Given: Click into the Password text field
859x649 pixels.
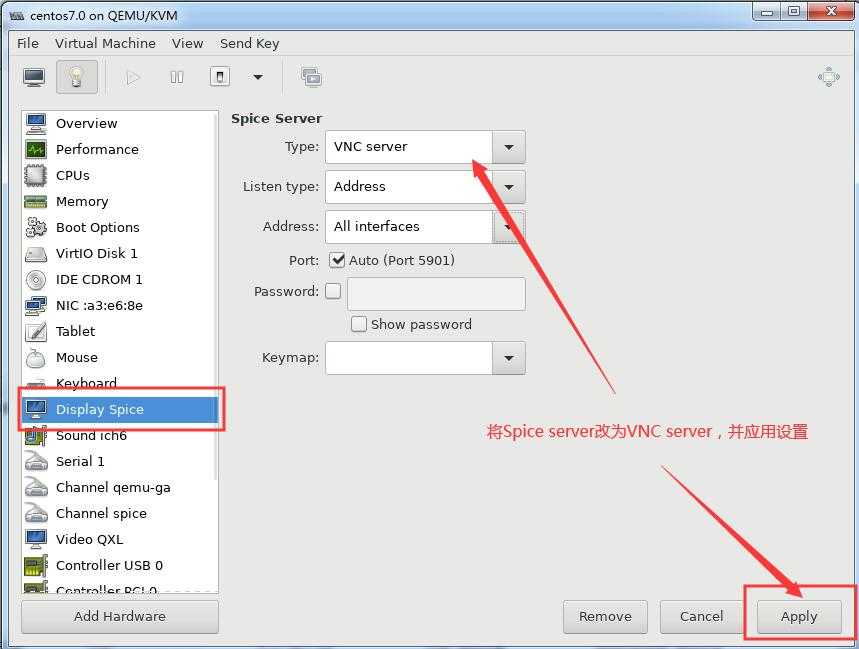Looking at the screenshot, I should [x=436, y=294].
